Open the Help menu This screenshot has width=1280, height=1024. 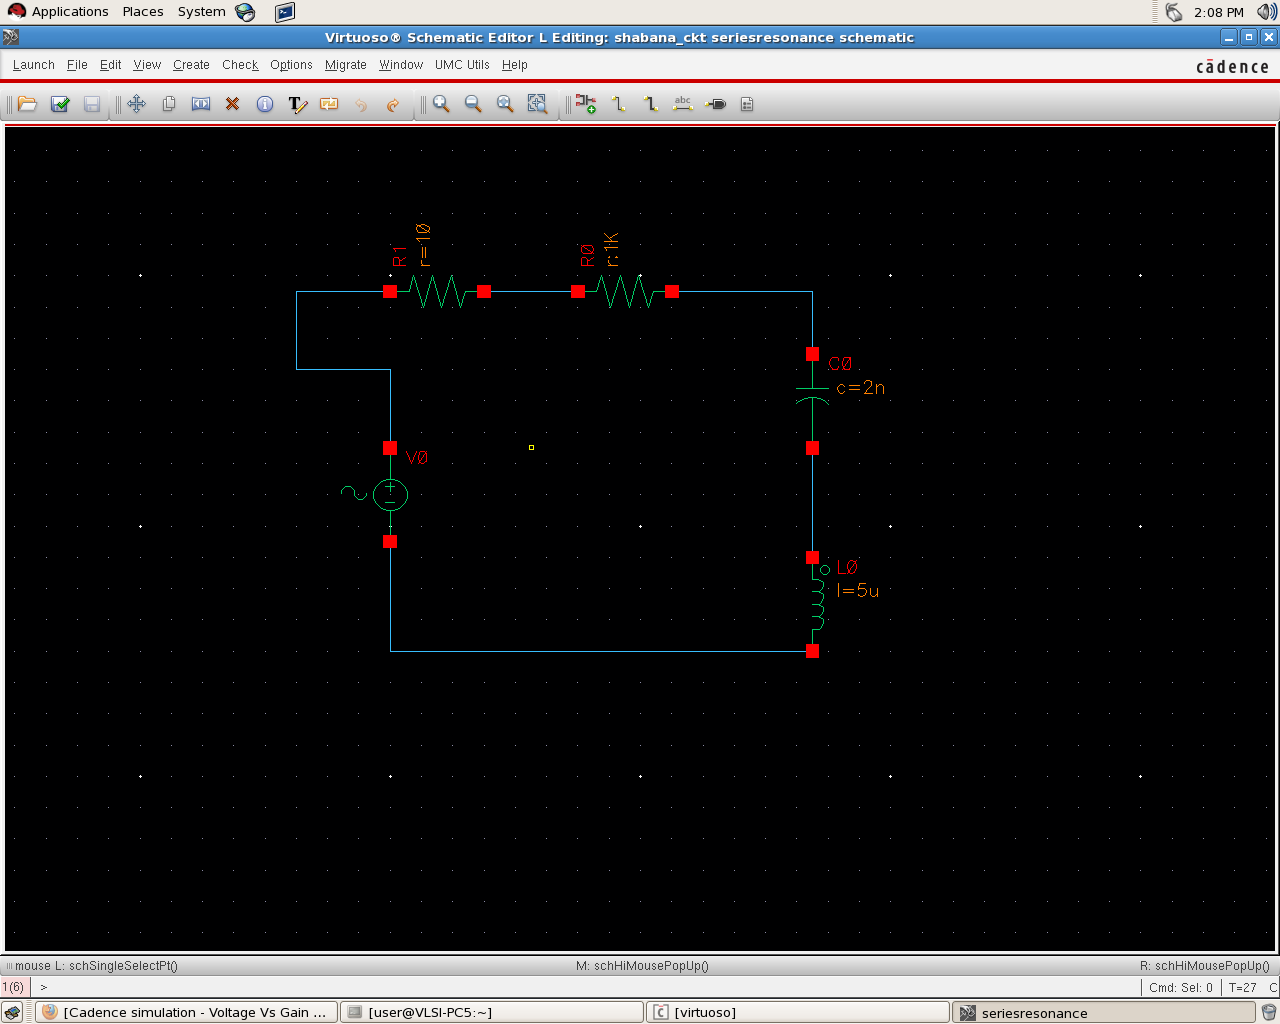[x=515, y=65]
